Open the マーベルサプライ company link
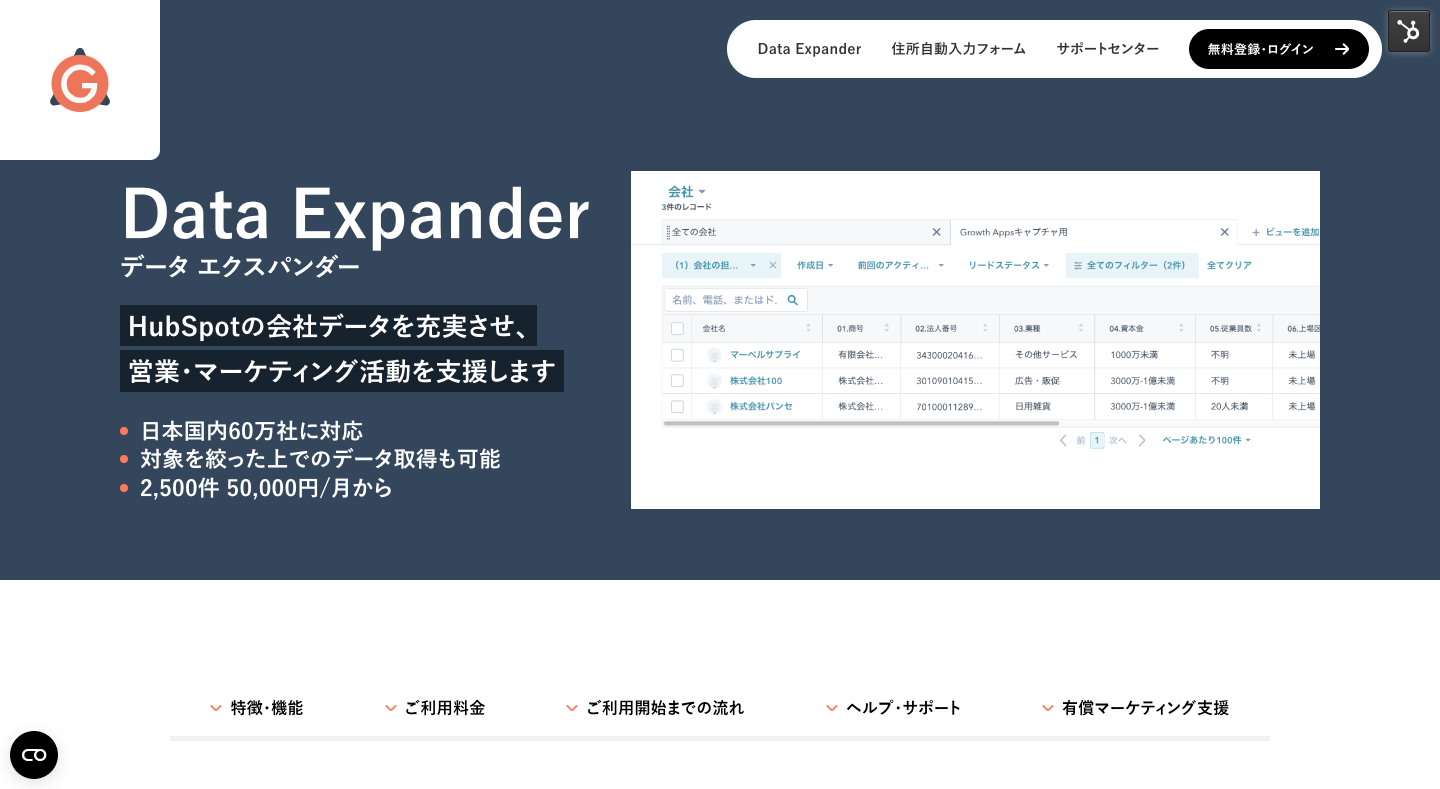1440x789 pixels. tap(765, 355)
